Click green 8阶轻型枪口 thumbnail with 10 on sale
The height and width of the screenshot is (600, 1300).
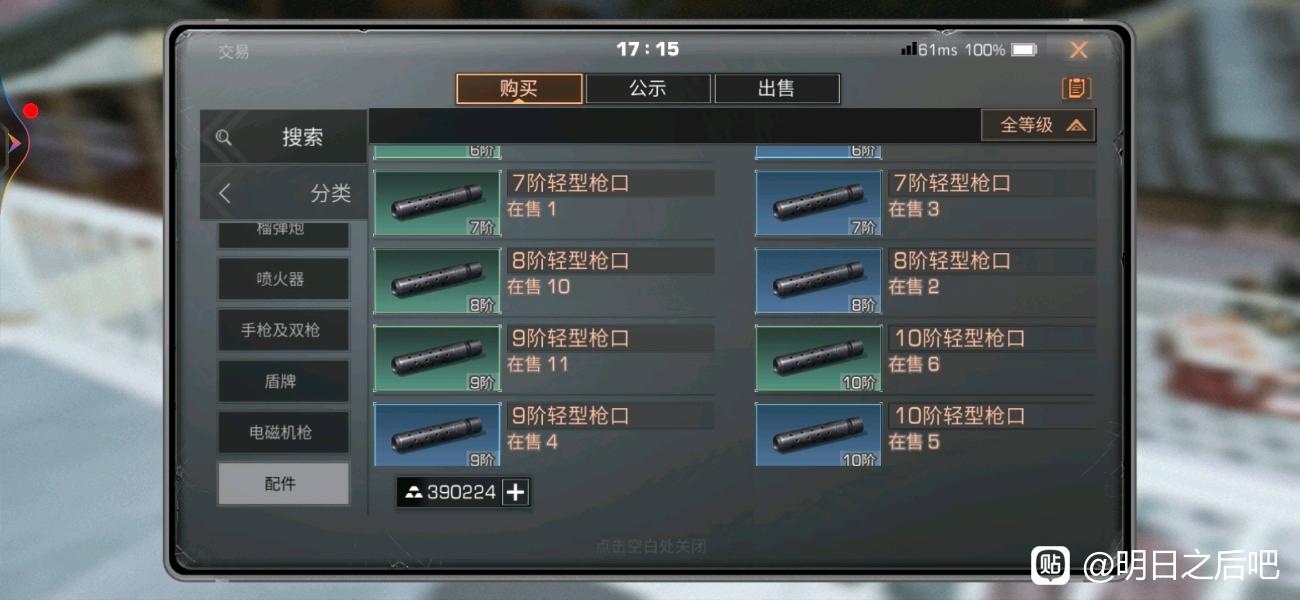(437, 281)
